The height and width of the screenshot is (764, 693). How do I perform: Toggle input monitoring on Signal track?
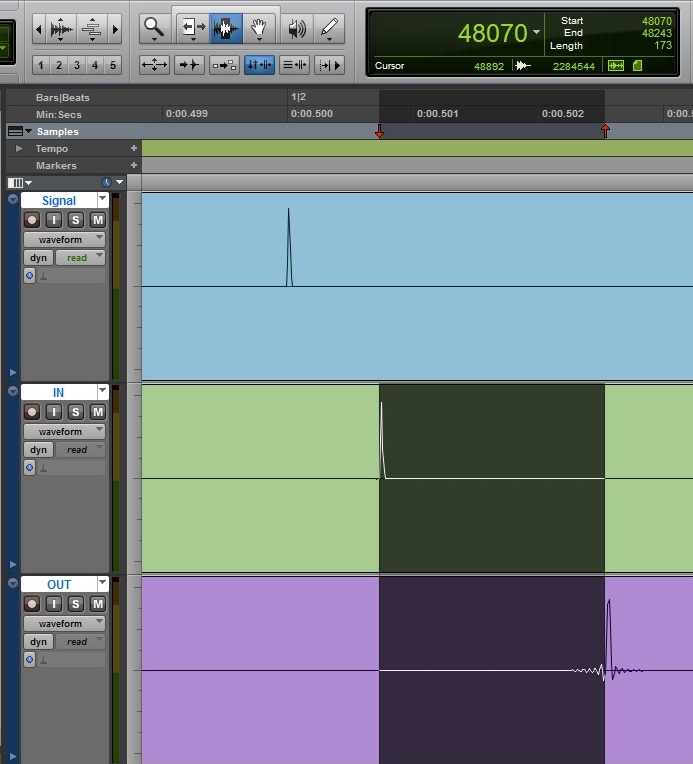click(54, 220)
